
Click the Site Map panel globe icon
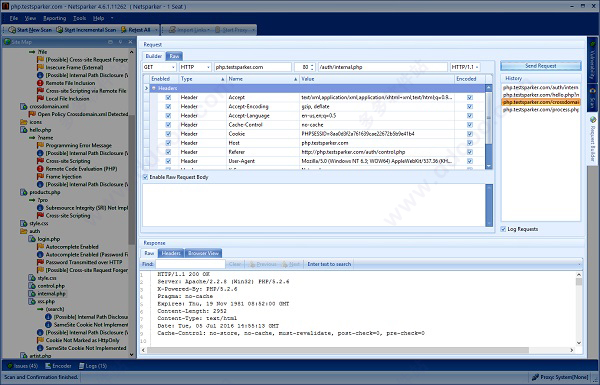click(7, 42)
